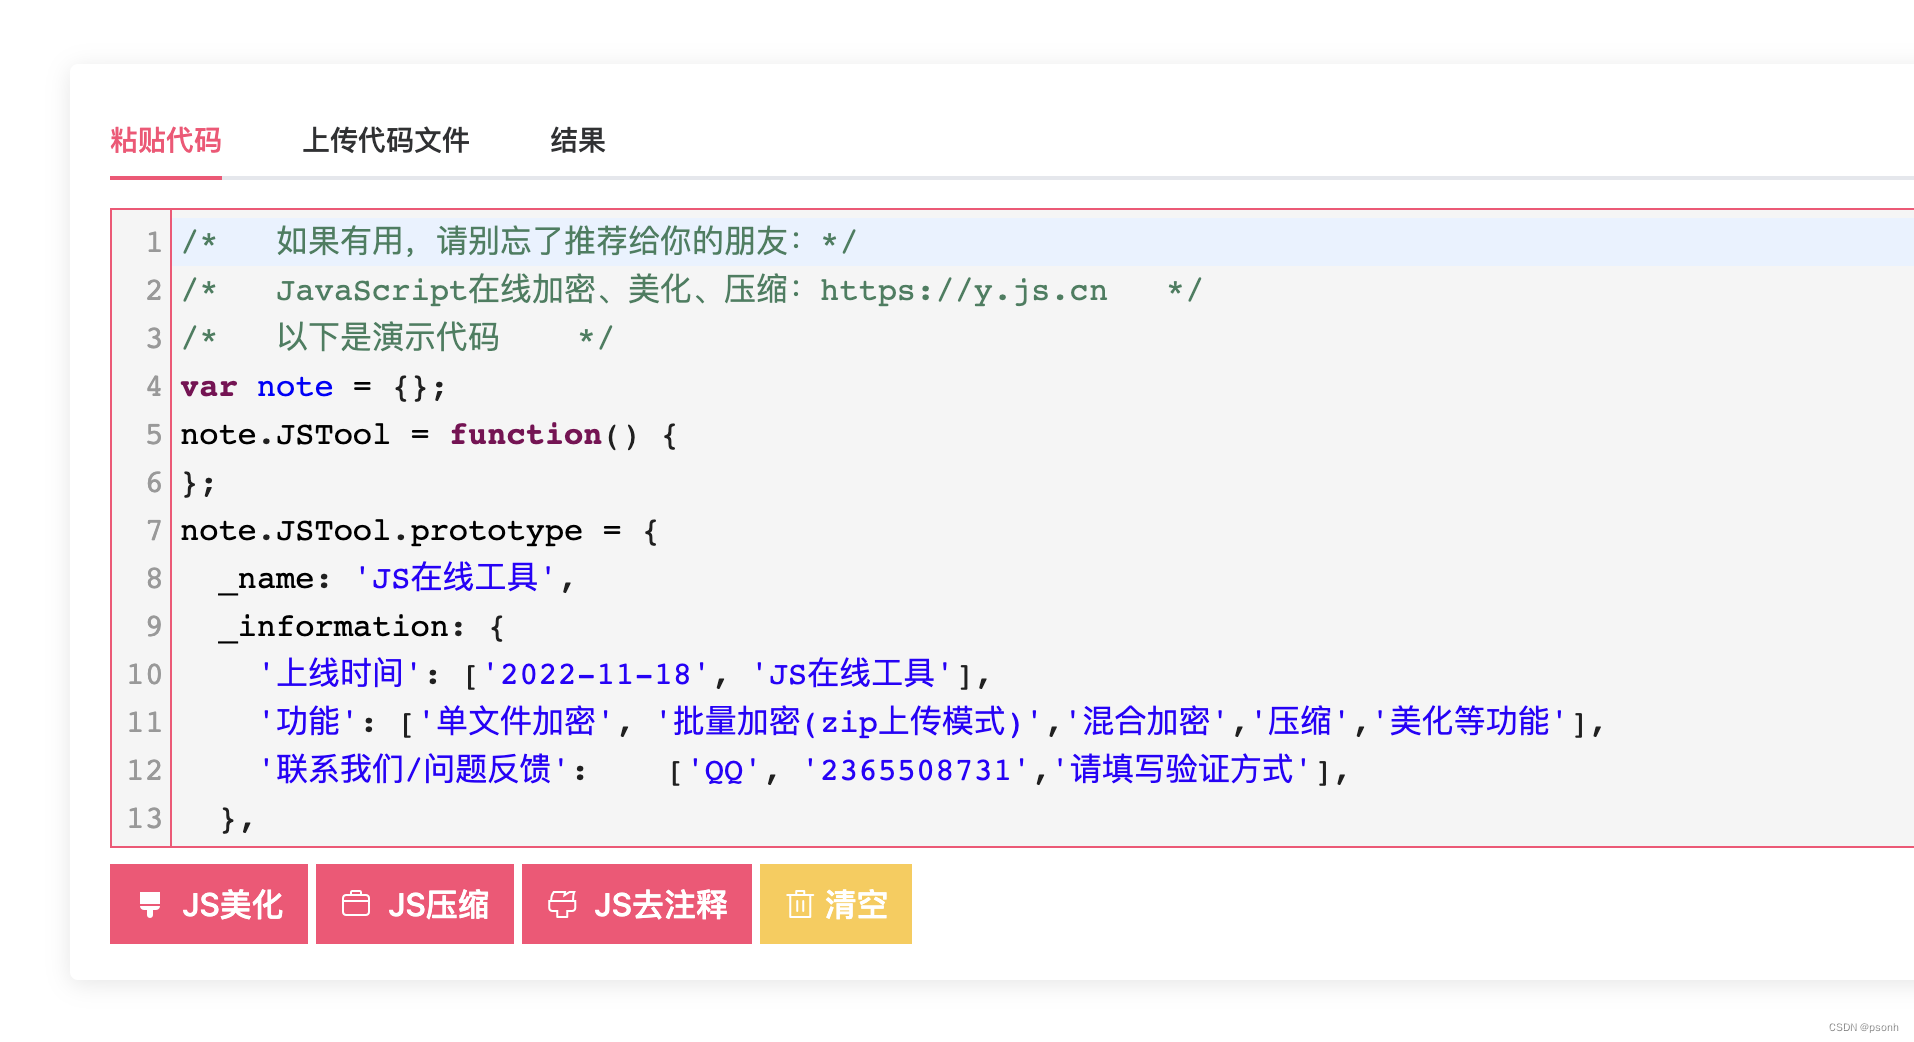Open the 上传代码文件 tab
Viewport: 1914px width, 1042px height.
[x=386, y=140]
